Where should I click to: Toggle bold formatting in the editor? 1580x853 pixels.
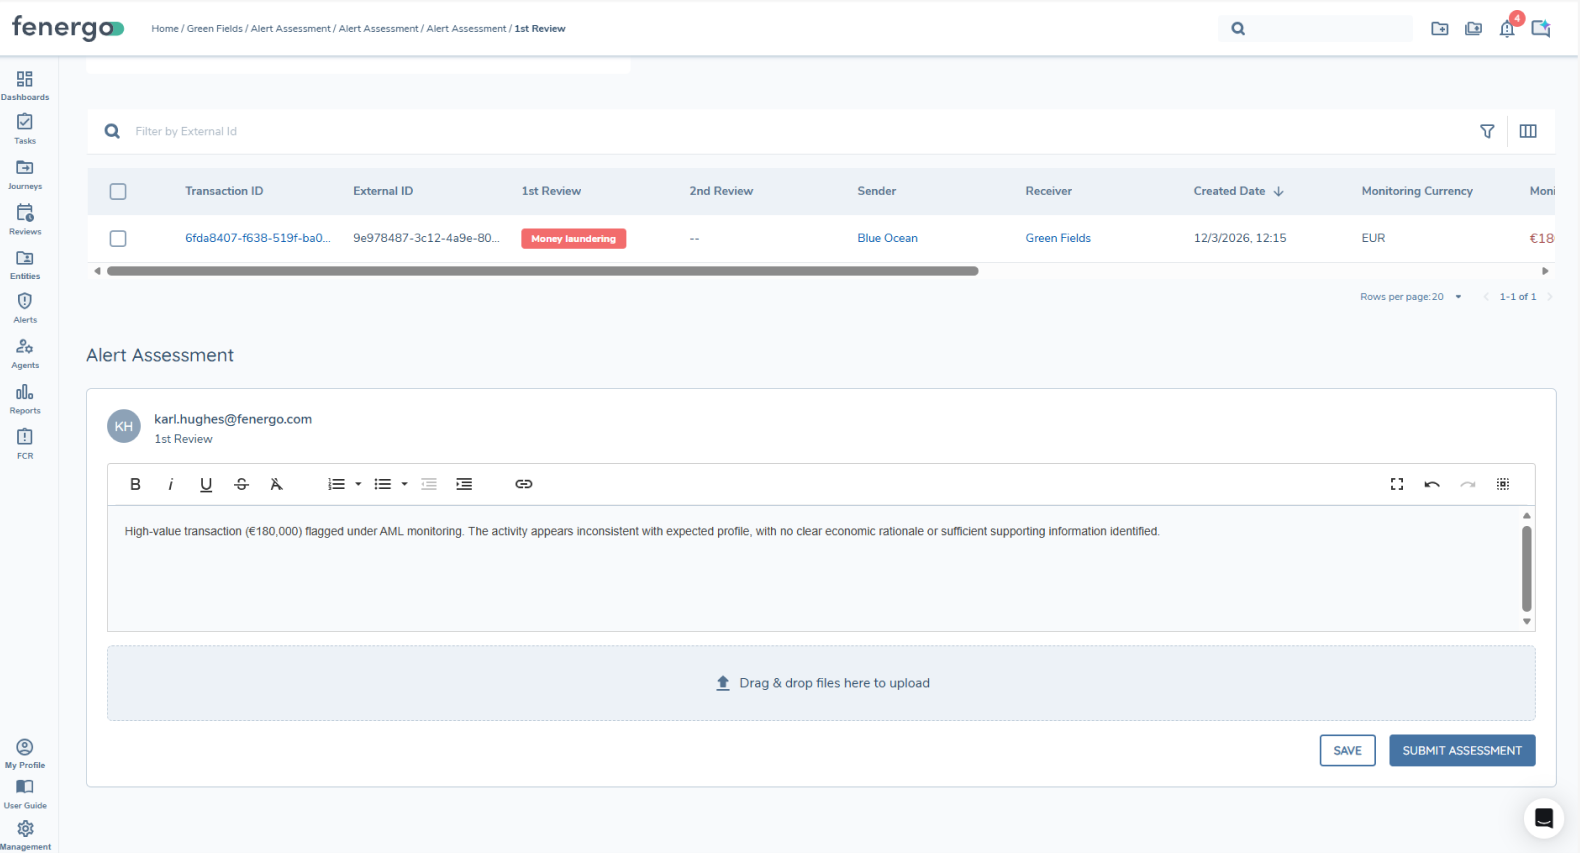(x=135, y=484)
